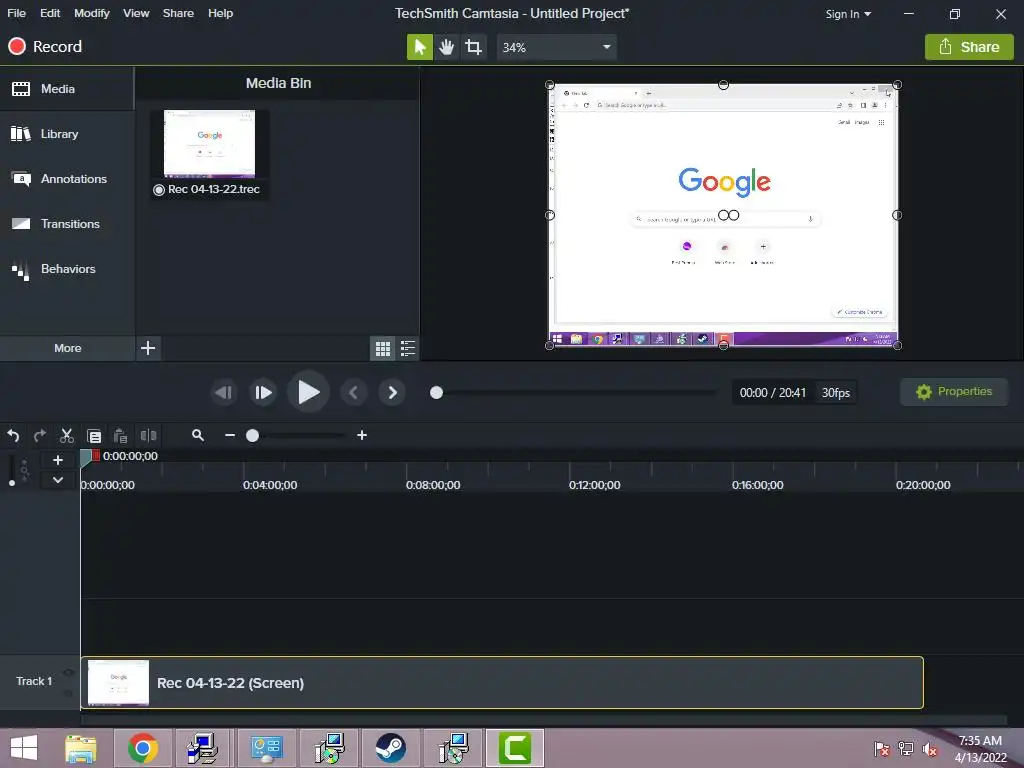Jump to next media with right chevron
1024x768 pixels.
point(392,392)
